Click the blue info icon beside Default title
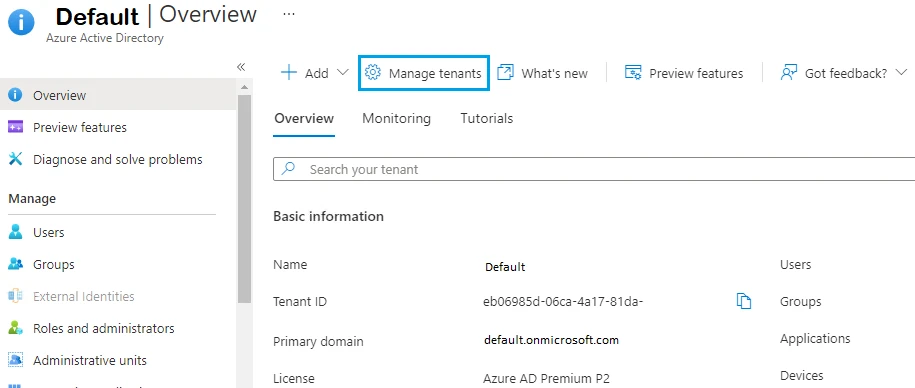The image size is (915, 388). click(21, 22)
